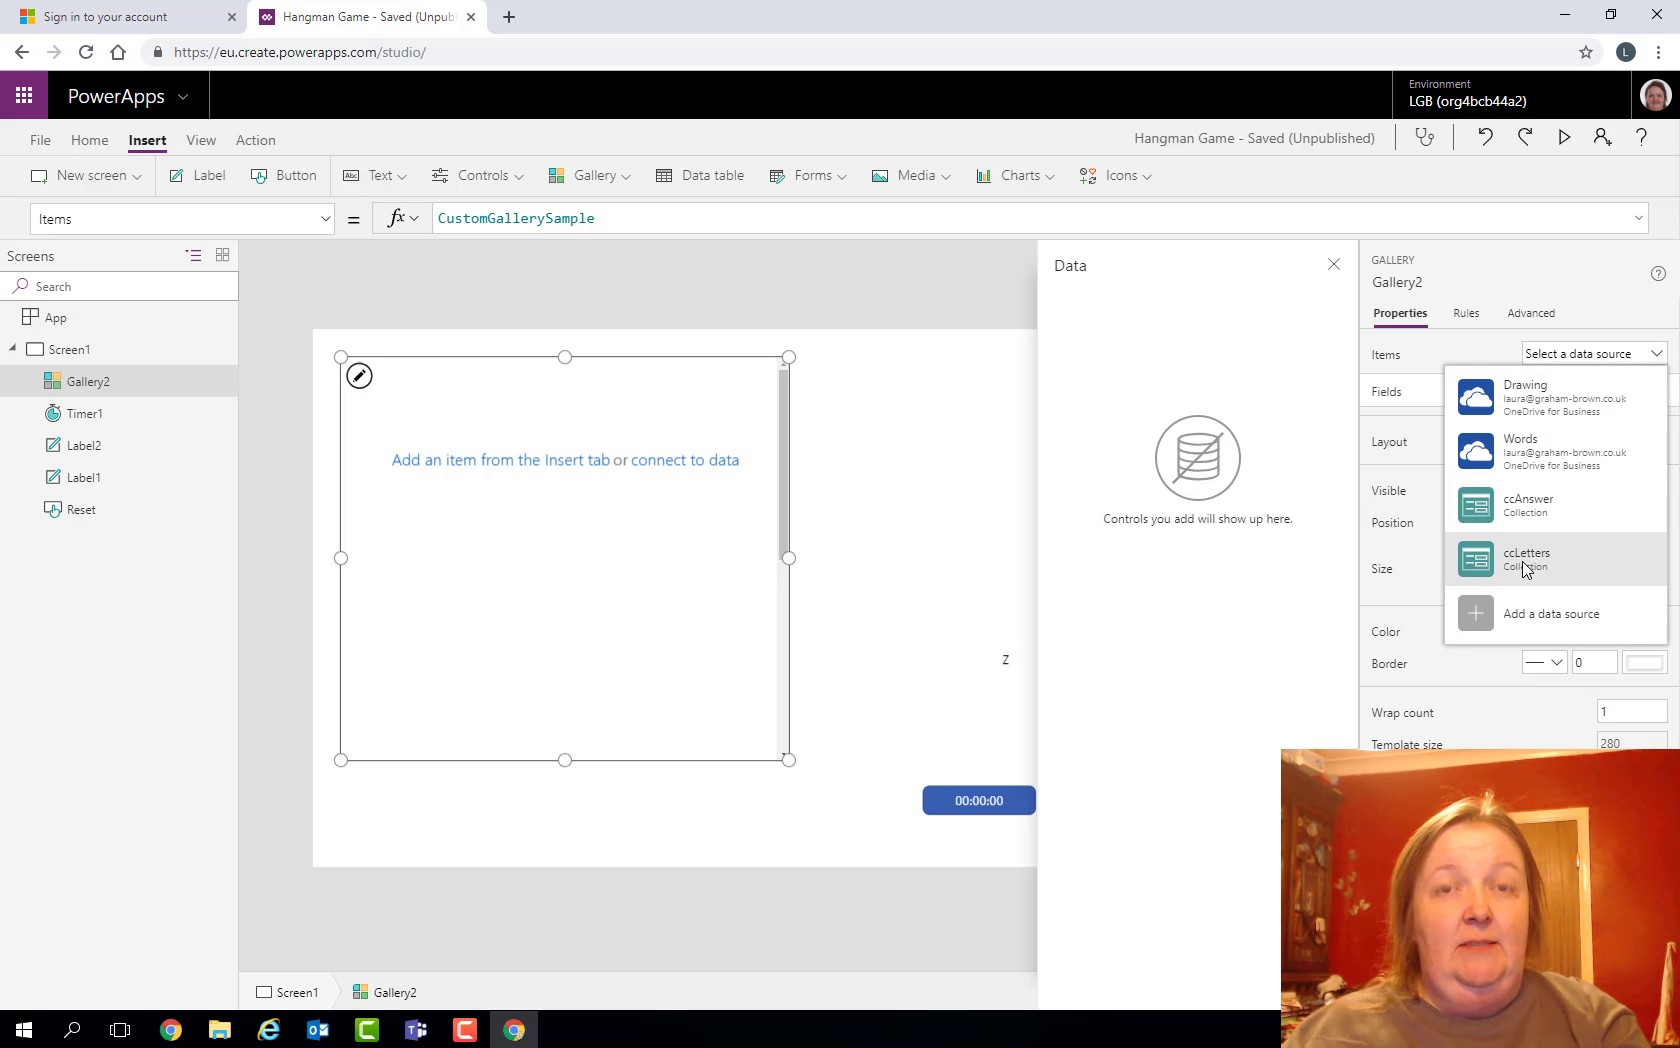
Task: Insert a Label control
Action: 198,175
